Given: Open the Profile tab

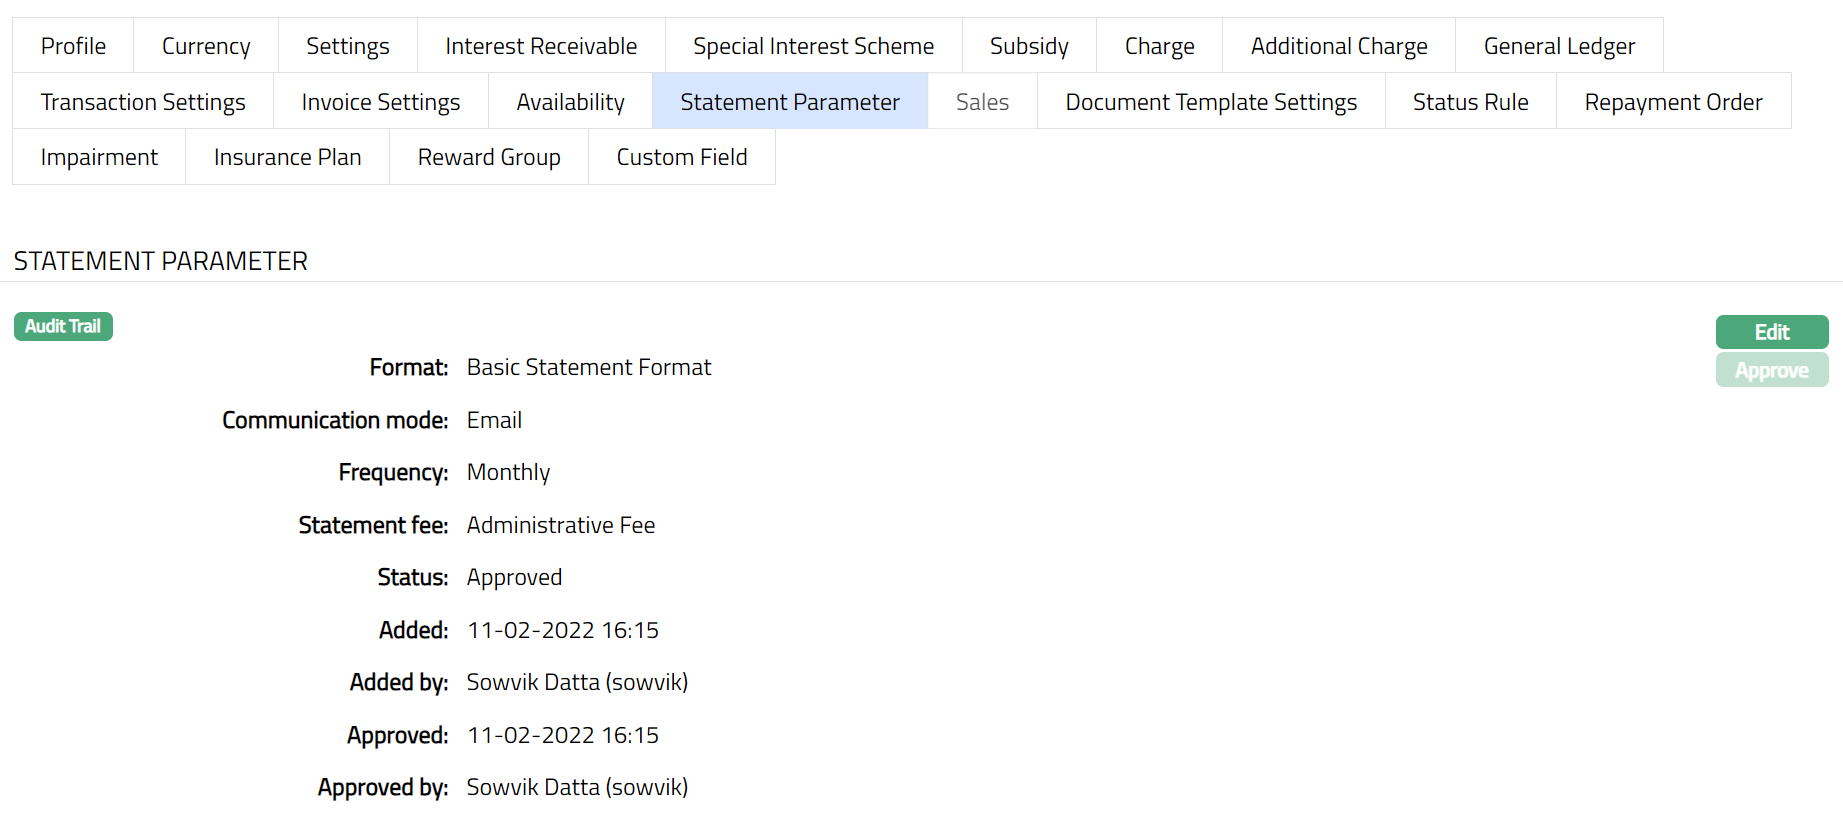Looking at the screenshot, I should 73,46.
